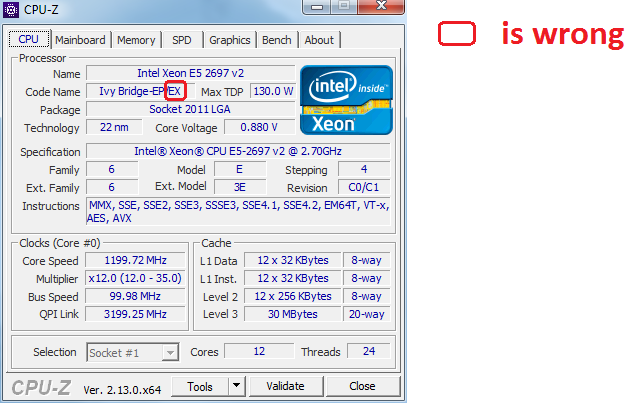Click the Multiplier value x12.0 (12.0 - 35.0)
This screenshot has width=631, height=403.
point(135,279)
